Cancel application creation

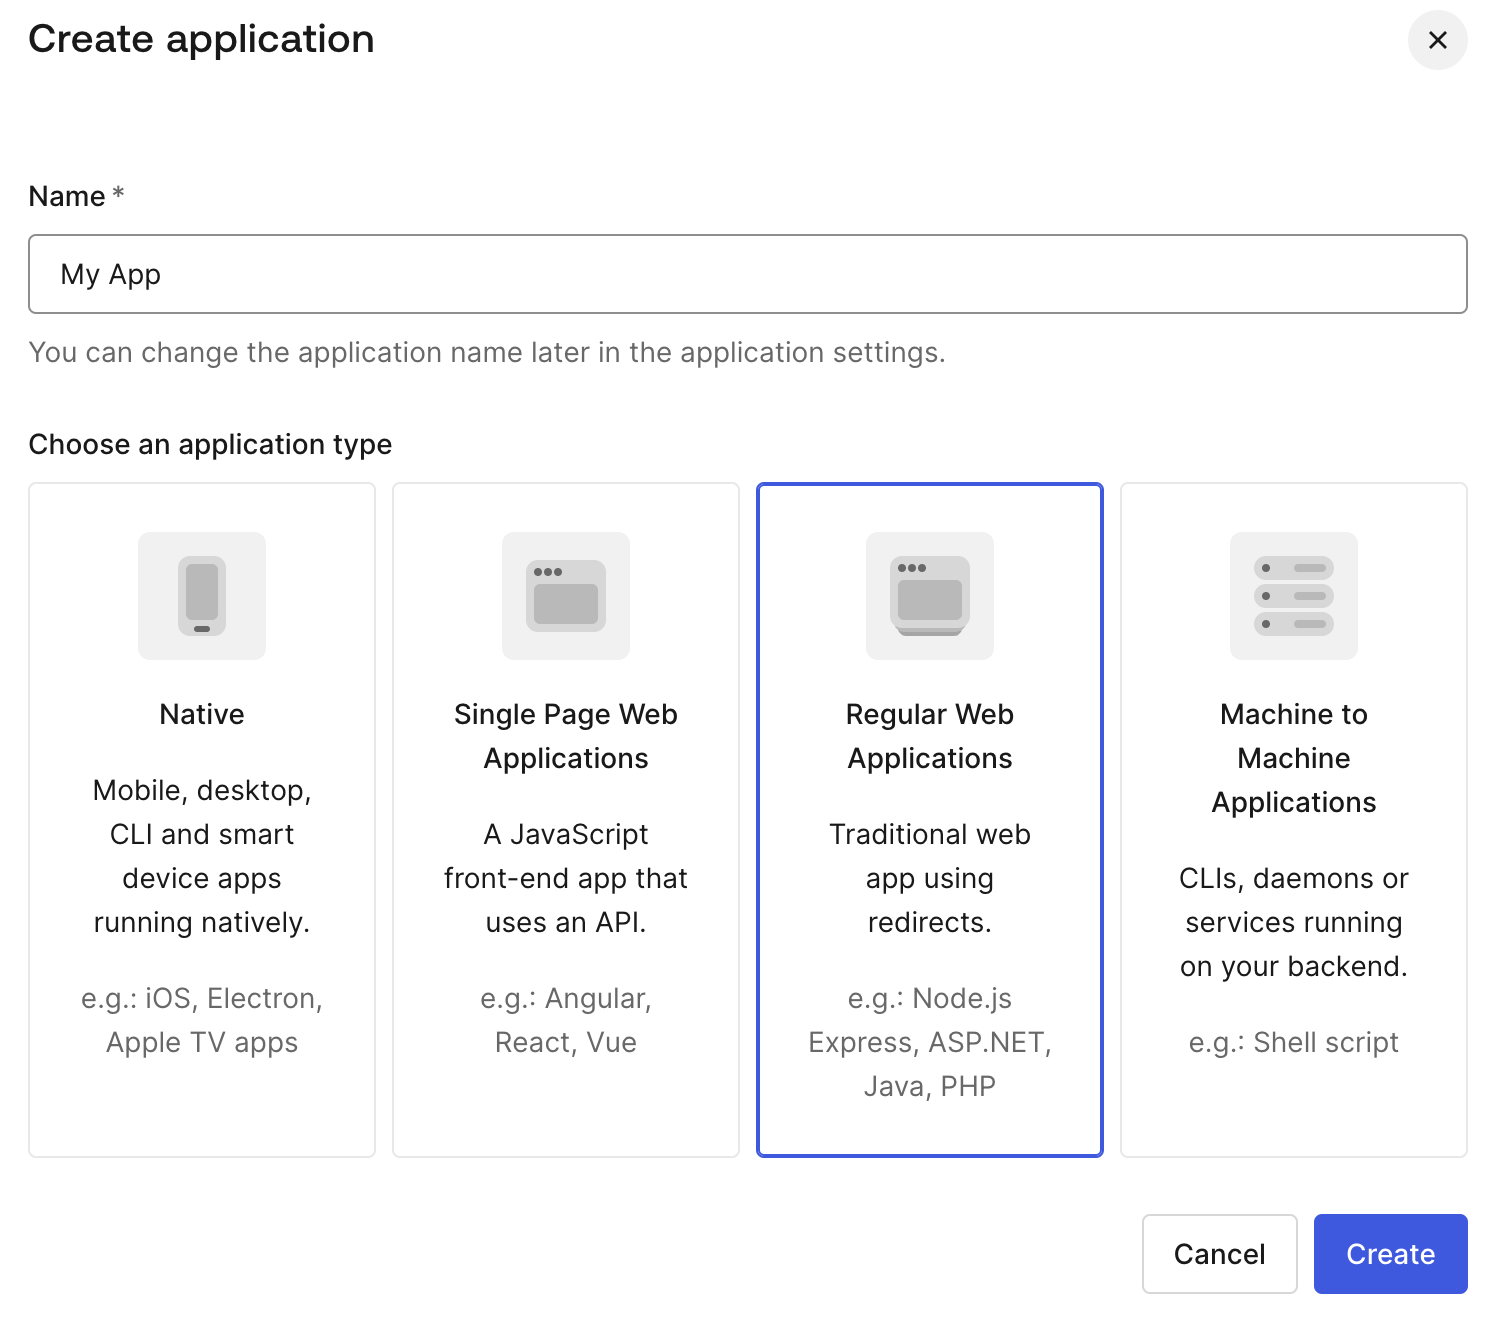point(1220,1254)
